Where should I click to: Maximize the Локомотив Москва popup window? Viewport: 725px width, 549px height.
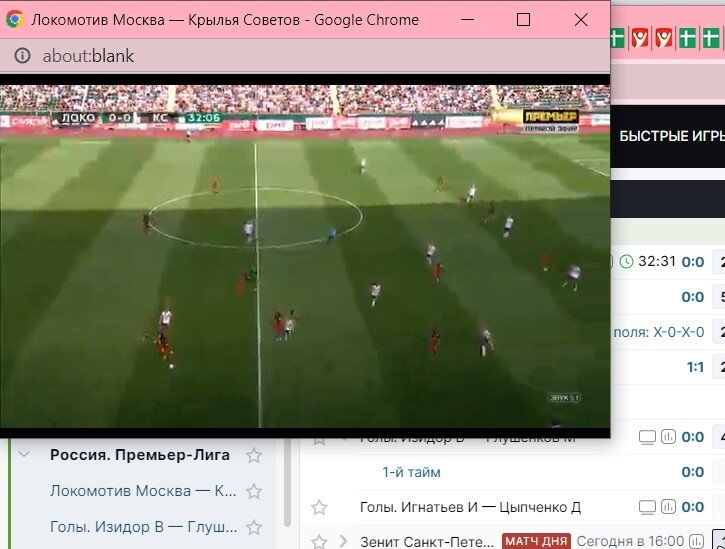(523, 20)
